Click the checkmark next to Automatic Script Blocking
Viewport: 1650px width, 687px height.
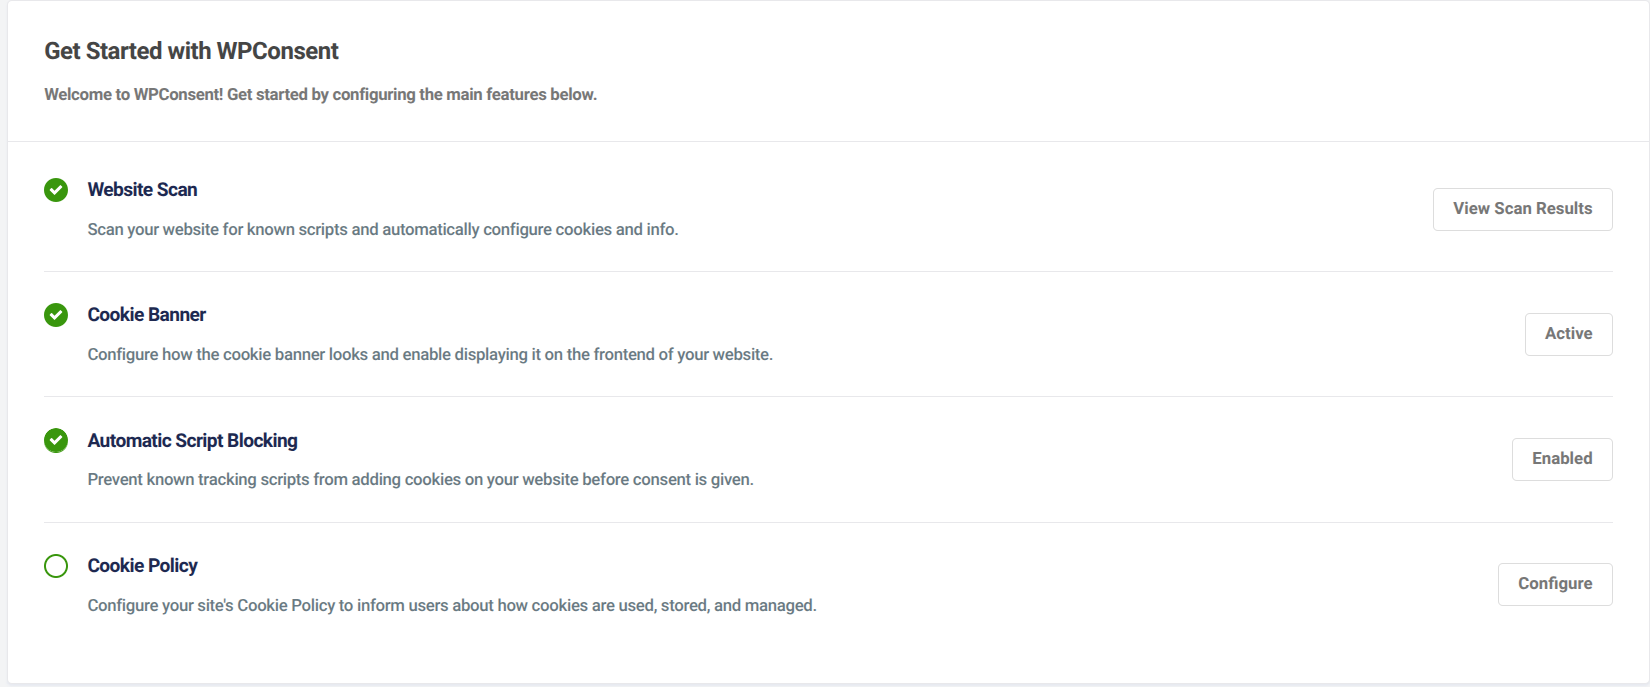(56, 441)
